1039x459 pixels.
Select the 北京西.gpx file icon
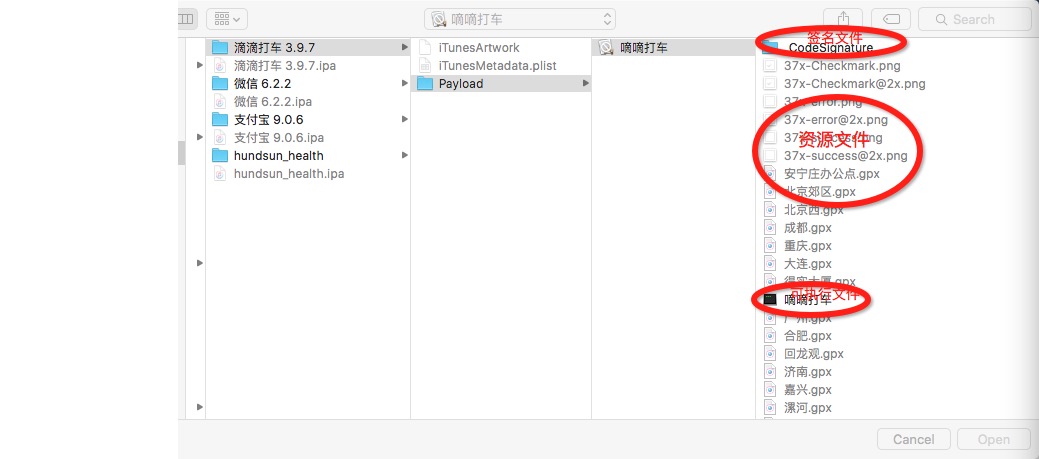click(x=770, y=210)
